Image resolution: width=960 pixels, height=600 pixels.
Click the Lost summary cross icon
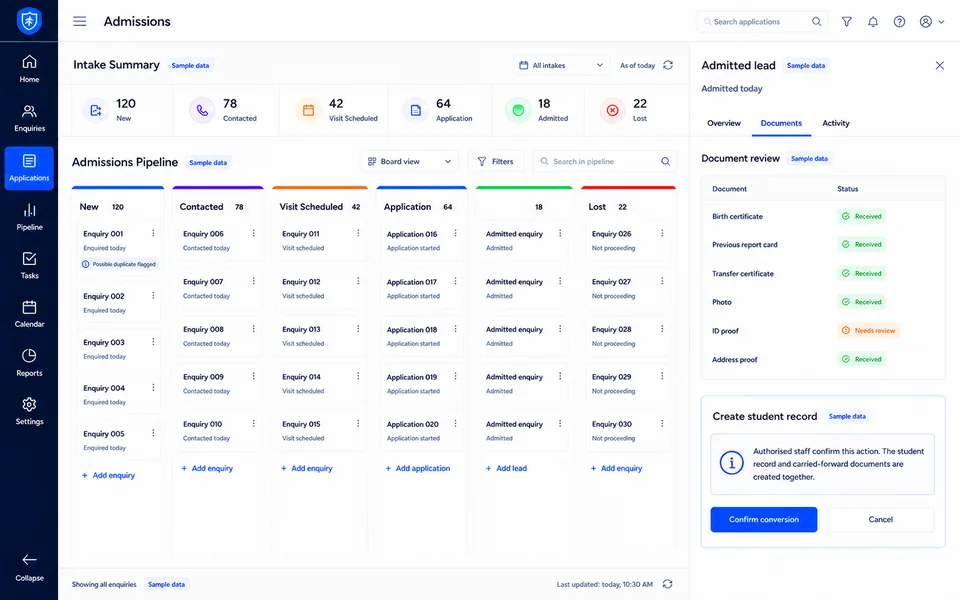point(612,110)
